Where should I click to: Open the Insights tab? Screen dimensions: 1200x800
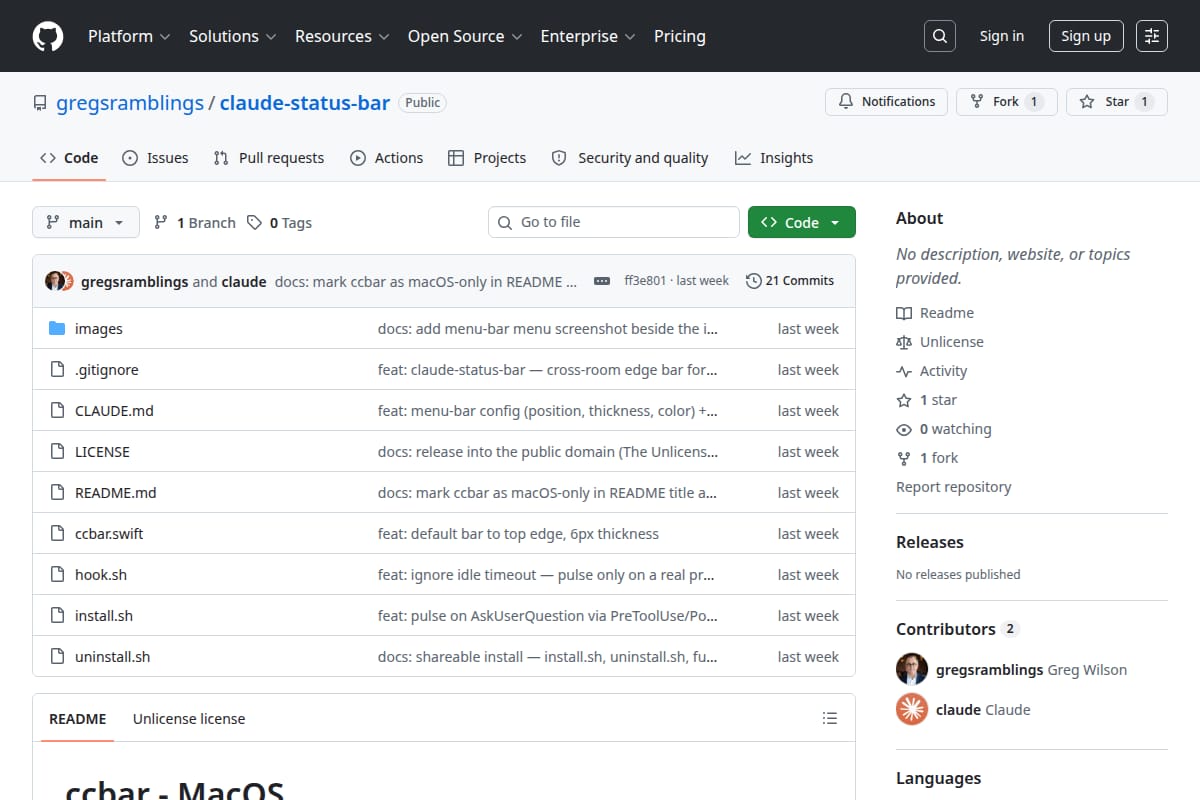click(774, 158)
